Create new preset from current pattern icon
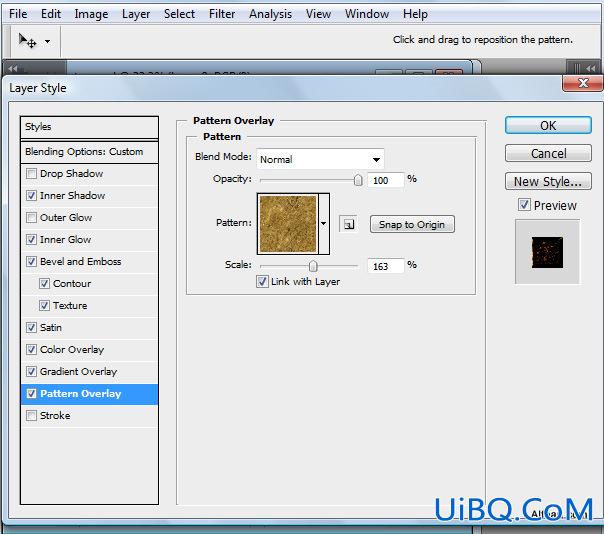Viewport: 604px width, 534px height. point(349,224)
